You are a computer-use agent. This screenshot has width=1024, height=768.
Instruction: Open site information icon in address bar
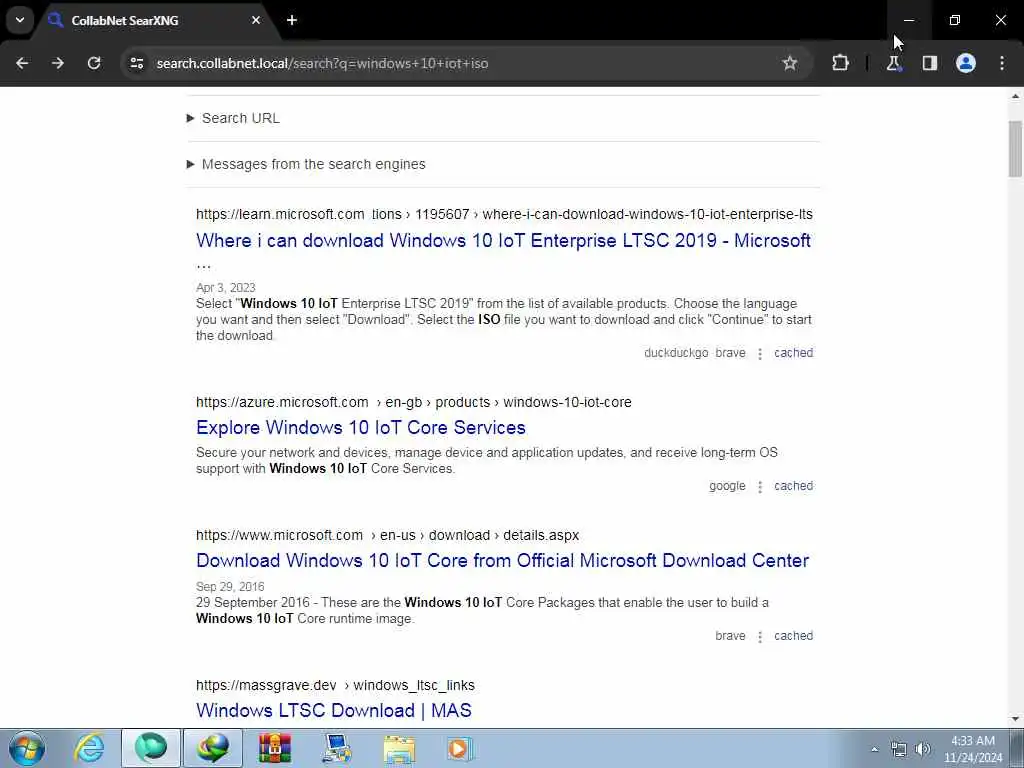[x=136, y=63]
